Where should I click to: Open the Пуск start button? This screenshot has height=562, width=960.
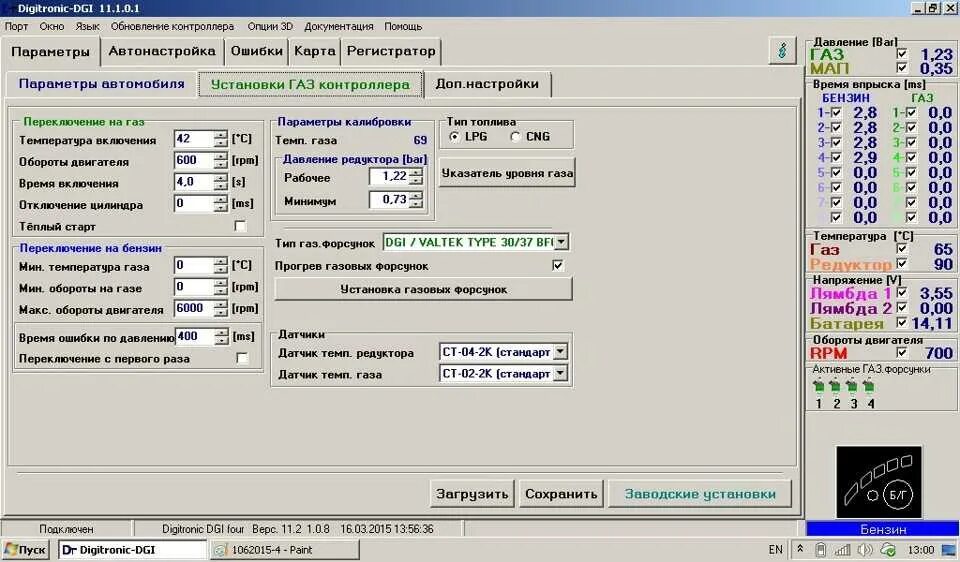coord(26,550)
